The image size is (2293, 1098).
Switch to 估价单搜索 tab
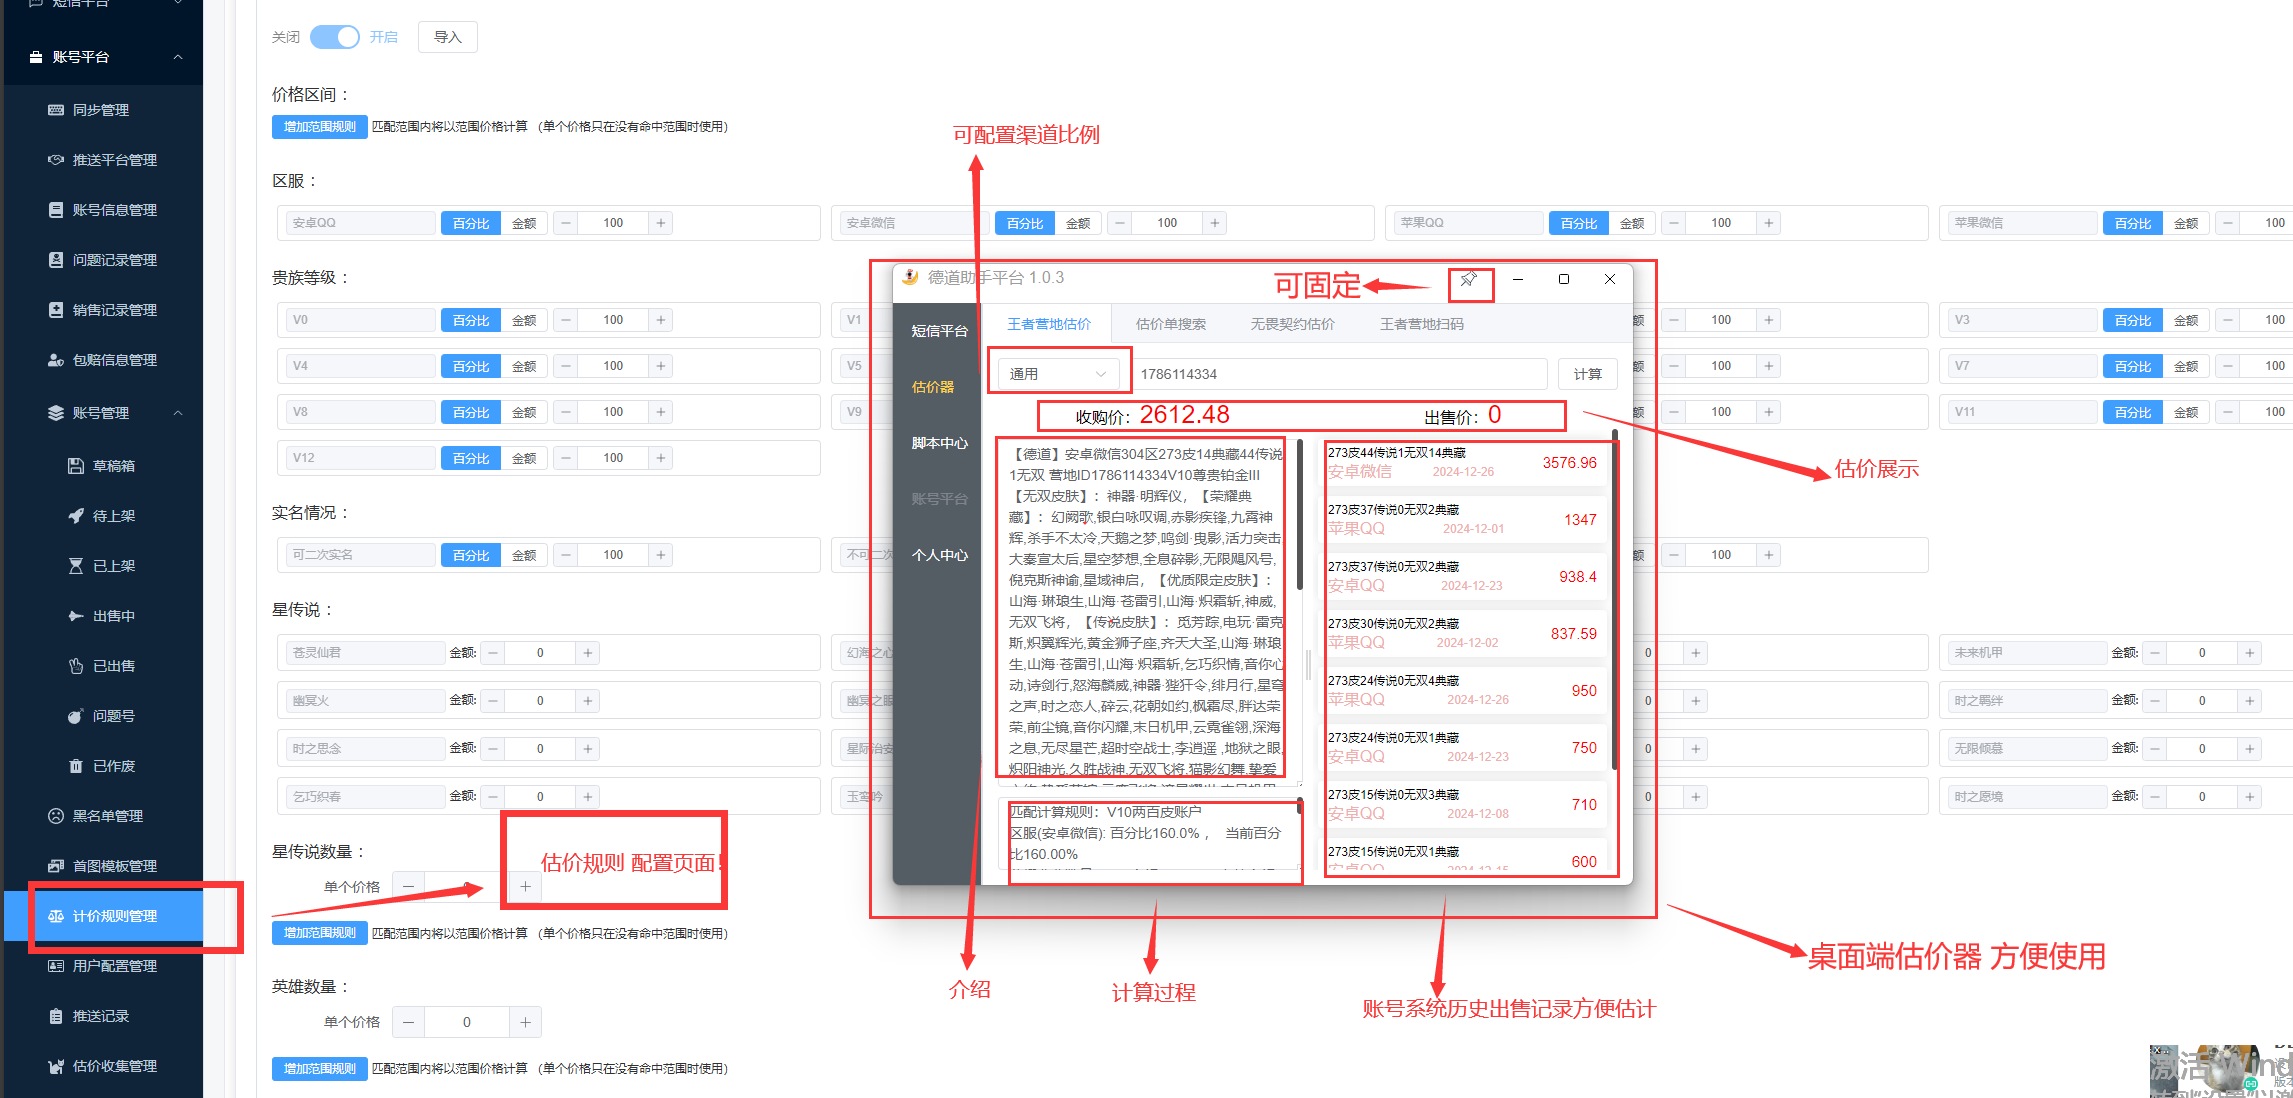coord(1170,324)
